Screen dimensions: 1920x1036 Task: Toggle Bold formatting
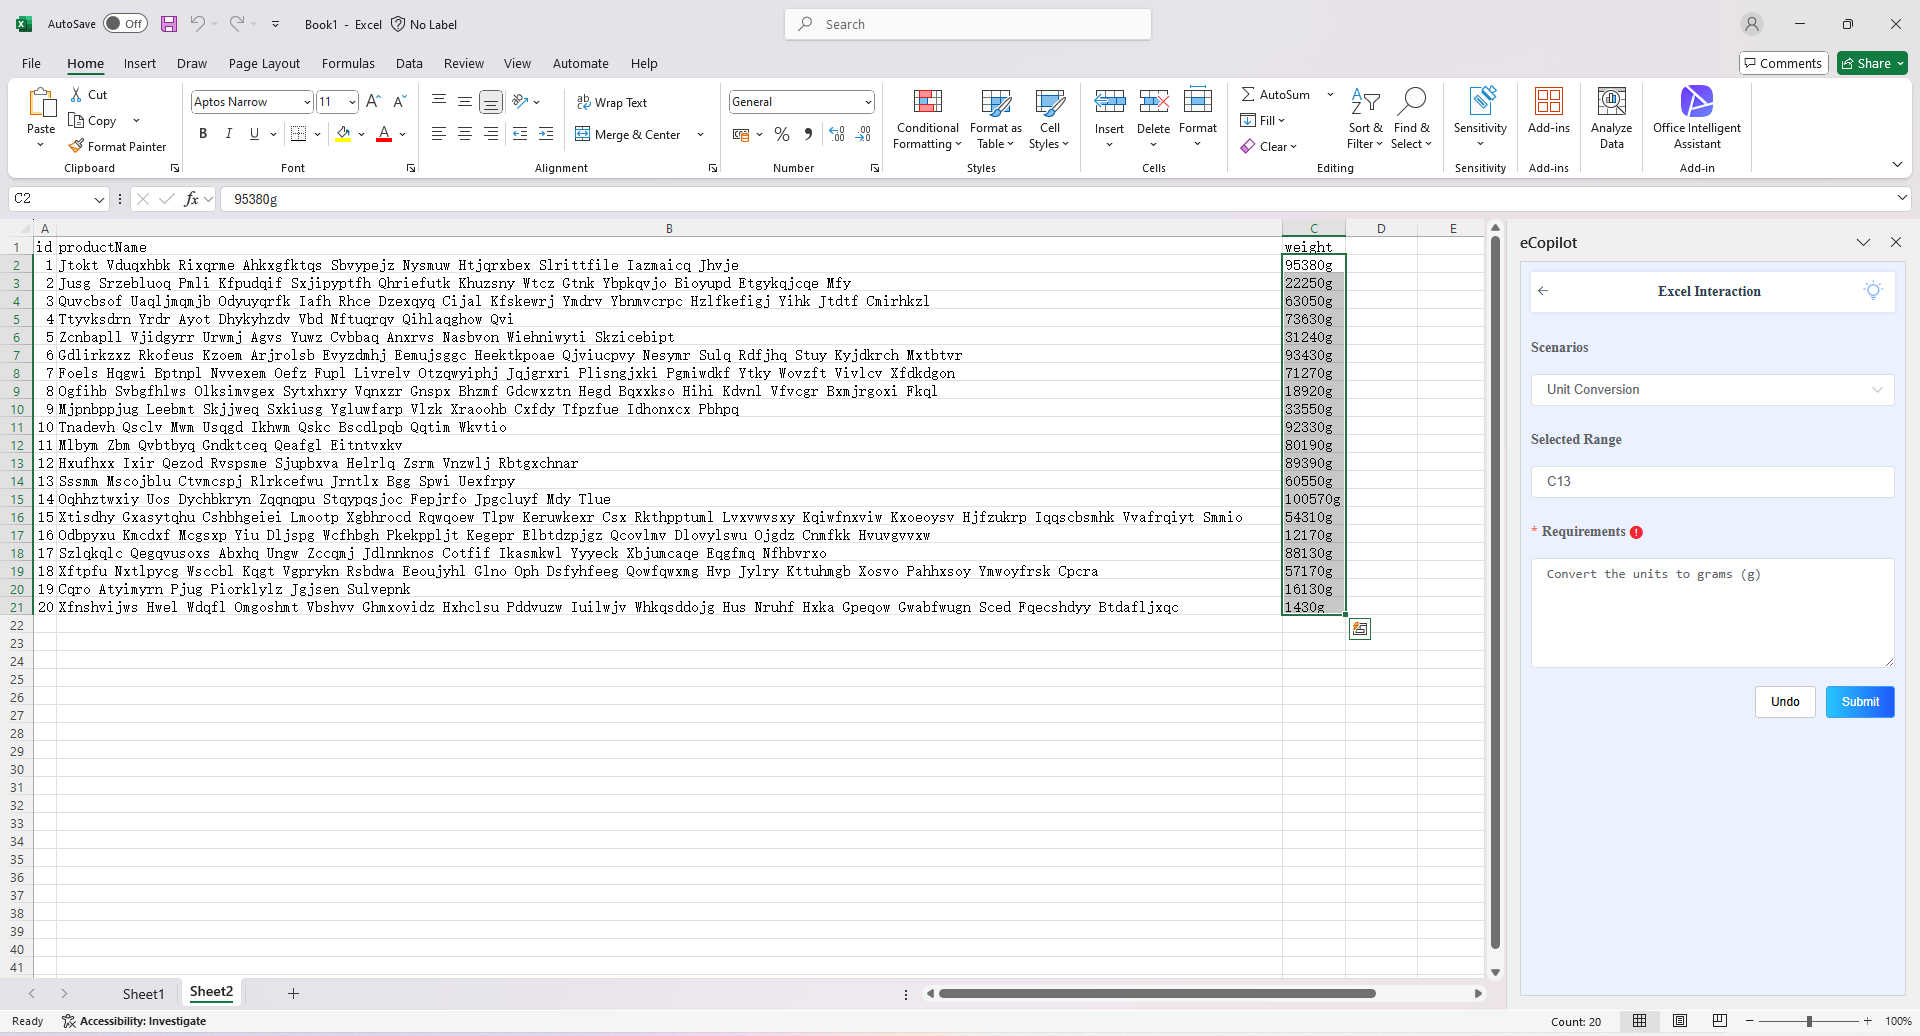203,134
